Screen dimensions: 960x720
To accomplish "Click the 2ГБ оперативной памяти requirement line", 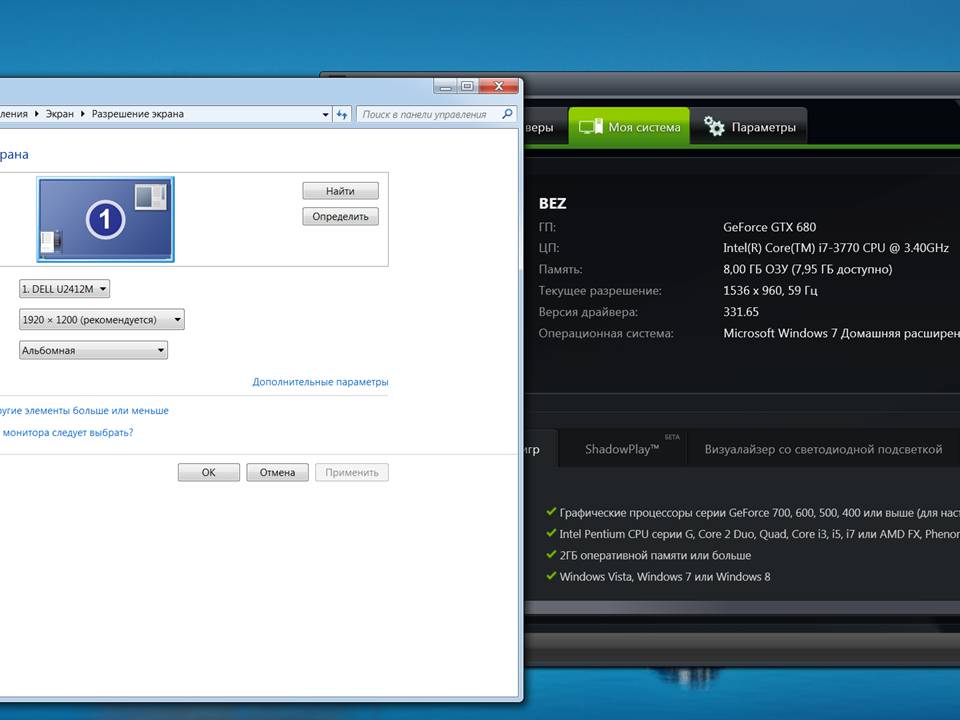I will pyautogui.click(x=655, y=555).
